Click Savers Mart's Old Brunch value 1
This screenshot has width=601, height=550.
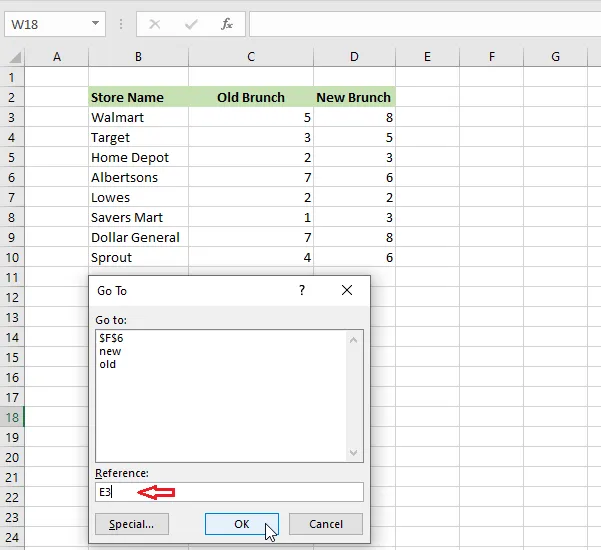(251, 217)
